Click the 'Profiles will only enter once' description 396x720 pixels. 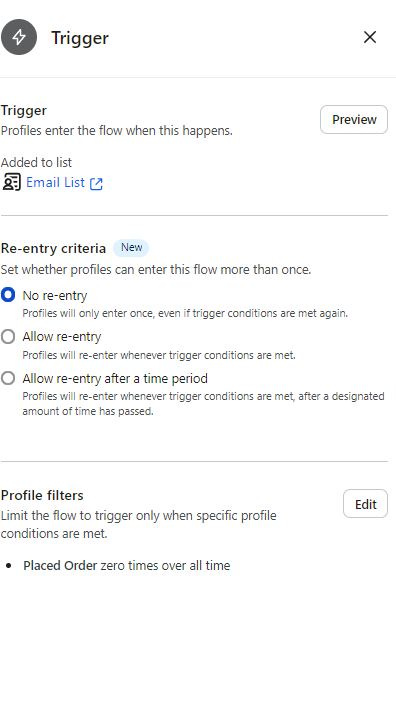[x=185, y=313]
